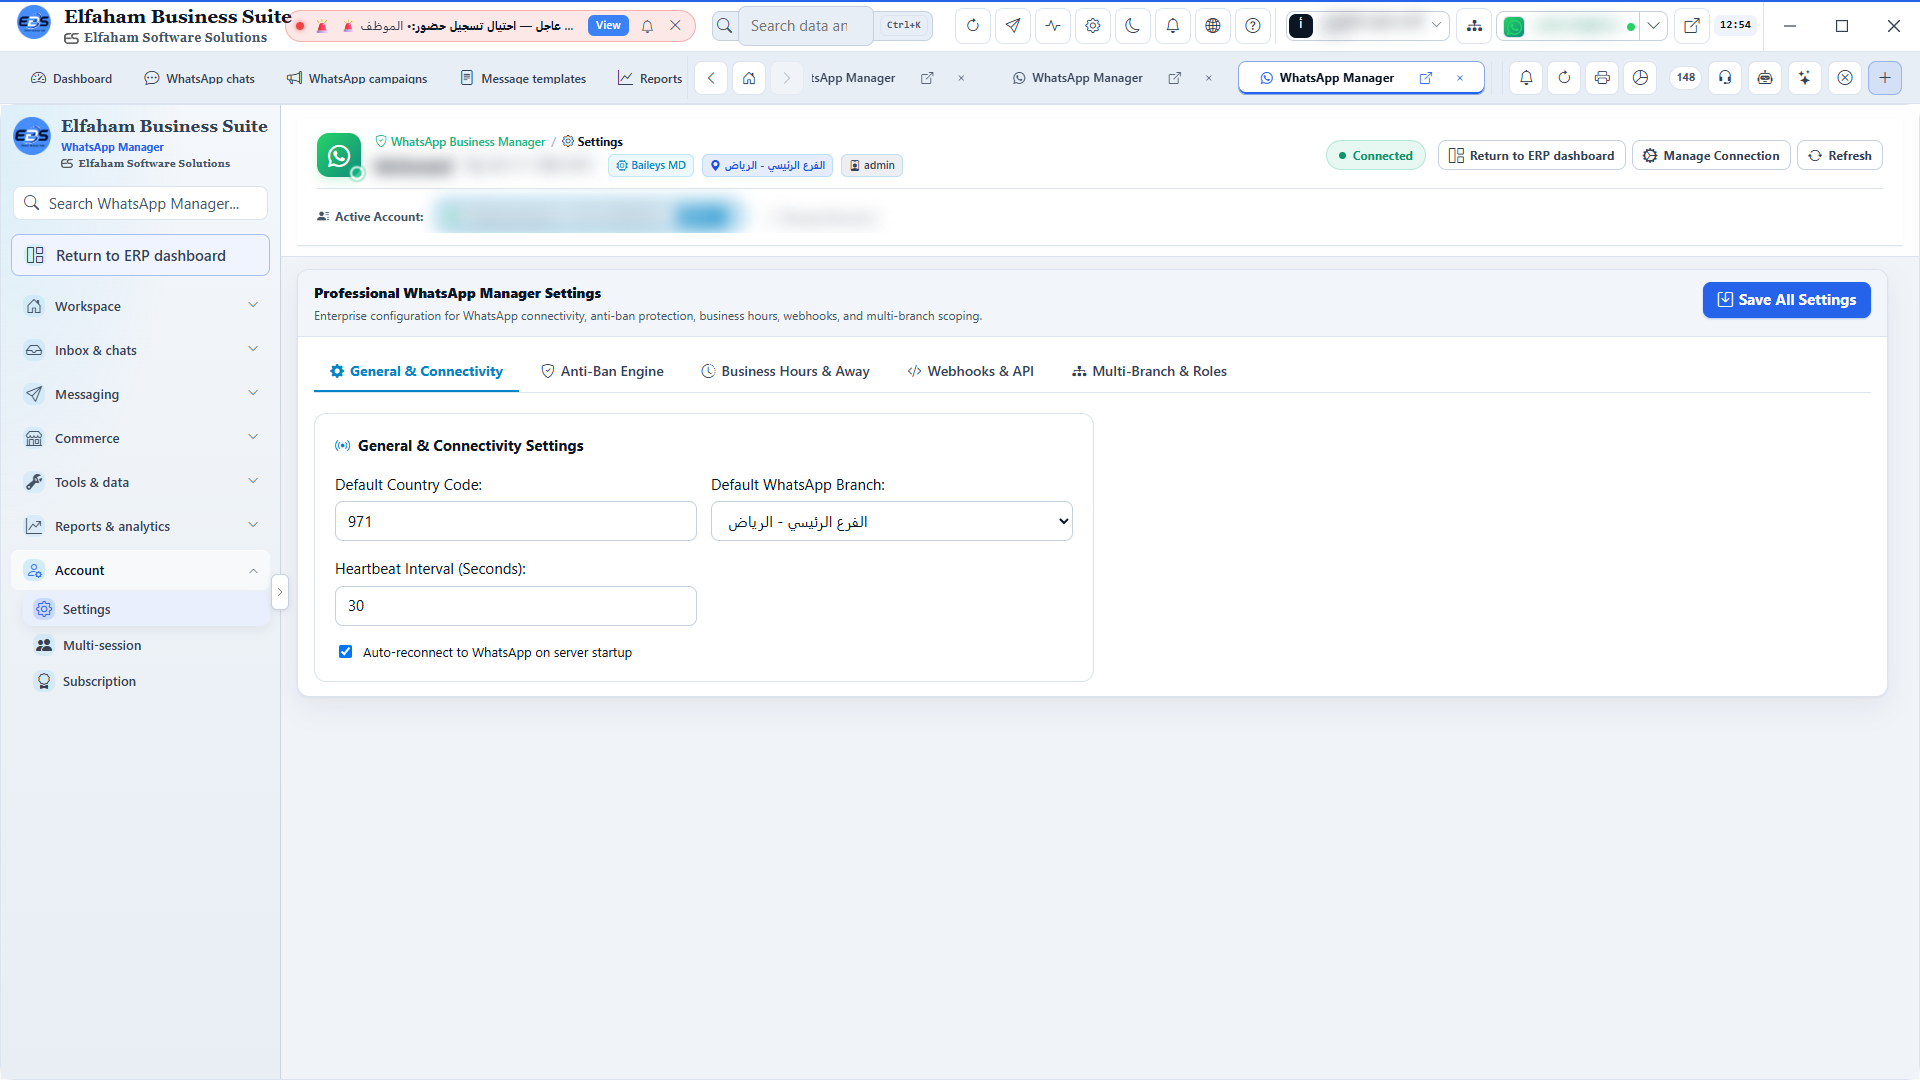Expand the Messaging sidebar section
The height and width of the screenshot is (1080, 1920).
click(x=140, y=394)
